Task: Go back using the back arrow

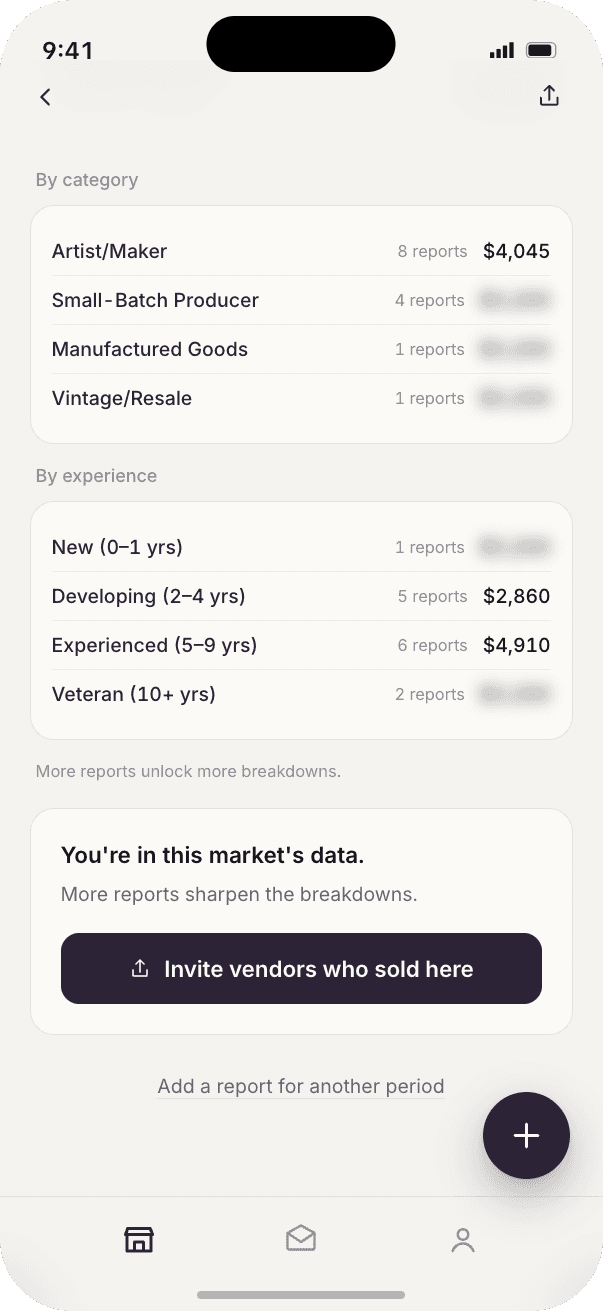Action: point(45,96)
